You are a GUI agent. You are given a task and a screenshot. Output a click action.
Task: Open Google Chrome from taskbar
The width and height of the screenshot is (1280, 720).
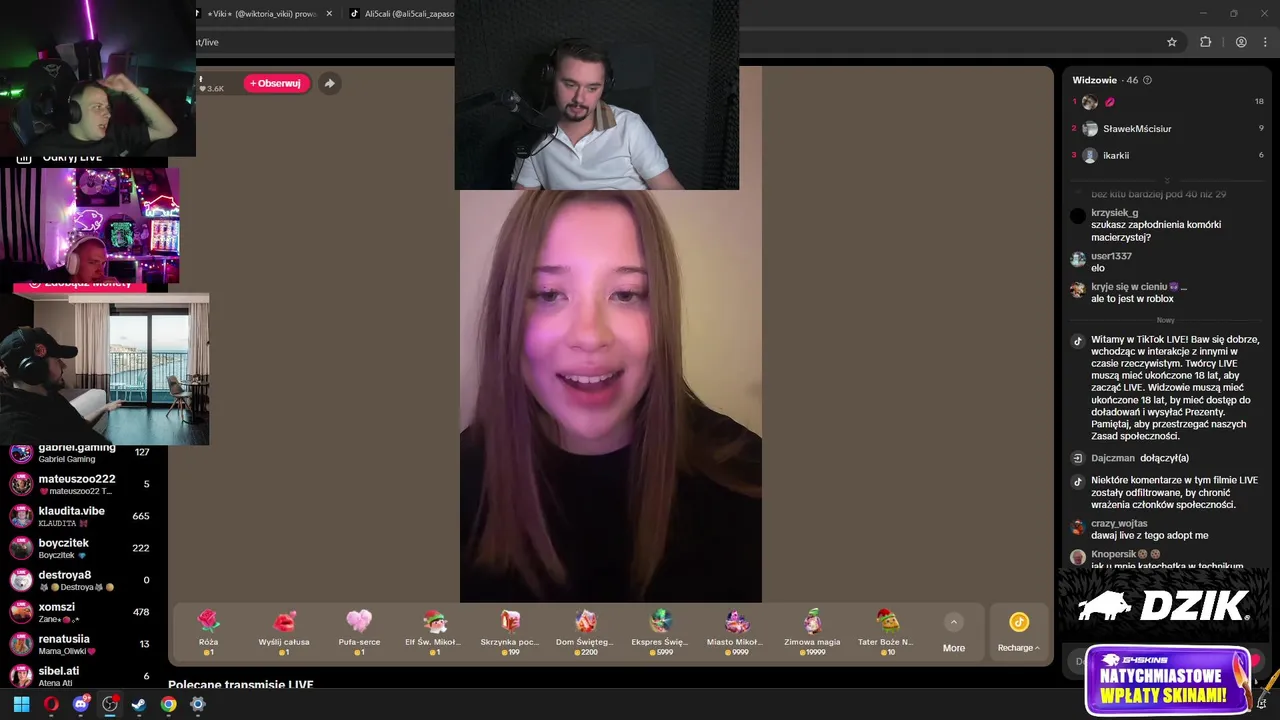[168, 704]
